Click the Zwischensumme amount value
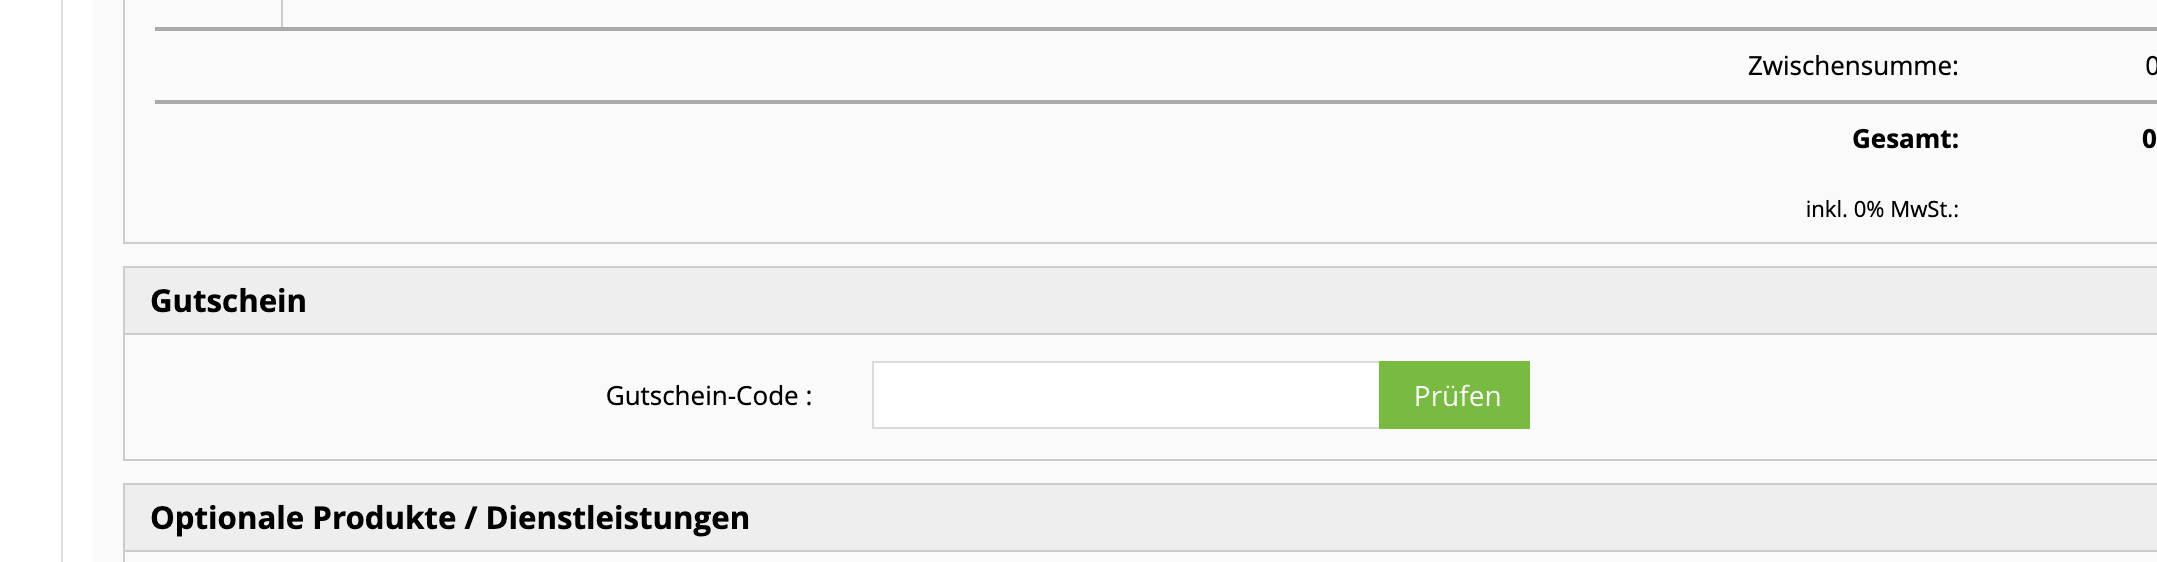 (x=2150, y=66)
